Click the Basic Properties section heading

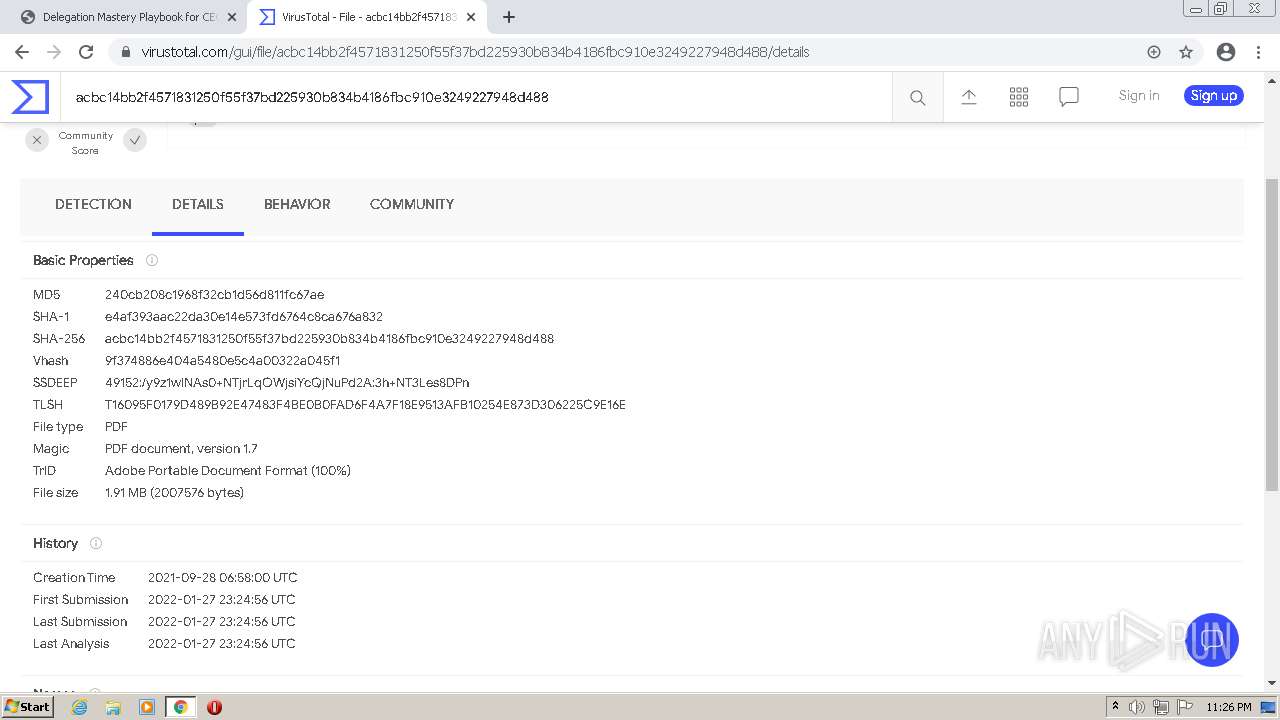click(83, 260)
